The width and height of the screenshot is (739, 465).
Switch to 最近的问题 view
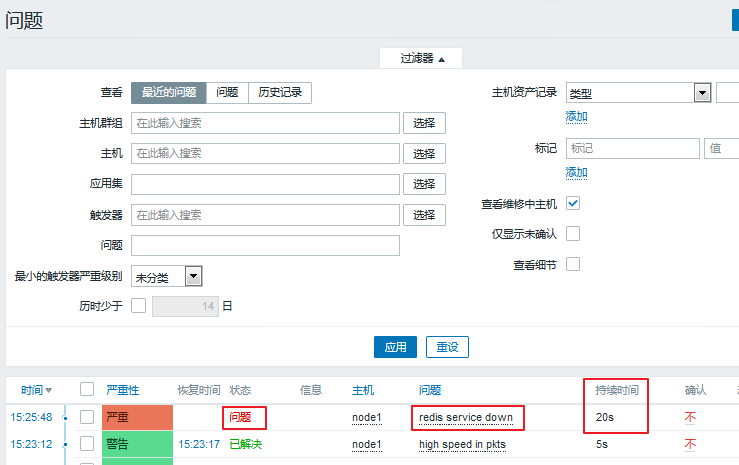(x=168, y=93)
